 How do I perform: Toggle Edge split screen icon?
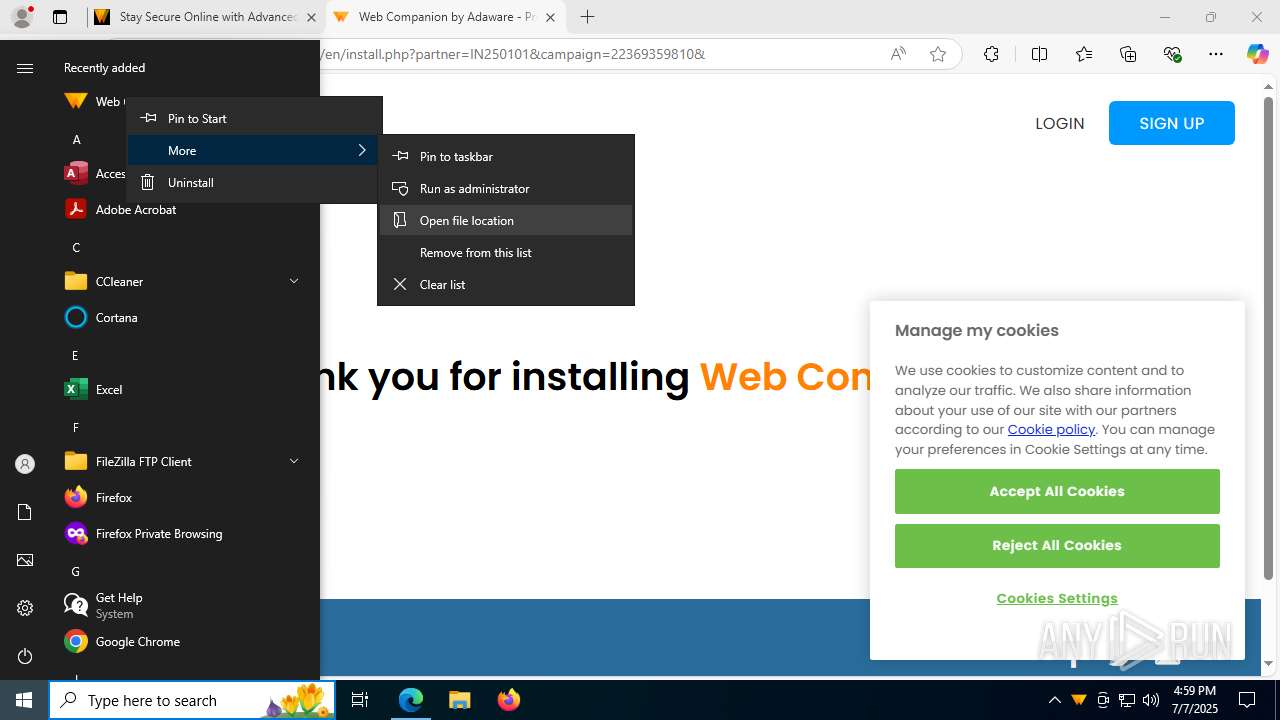[x=1039, y=54]
